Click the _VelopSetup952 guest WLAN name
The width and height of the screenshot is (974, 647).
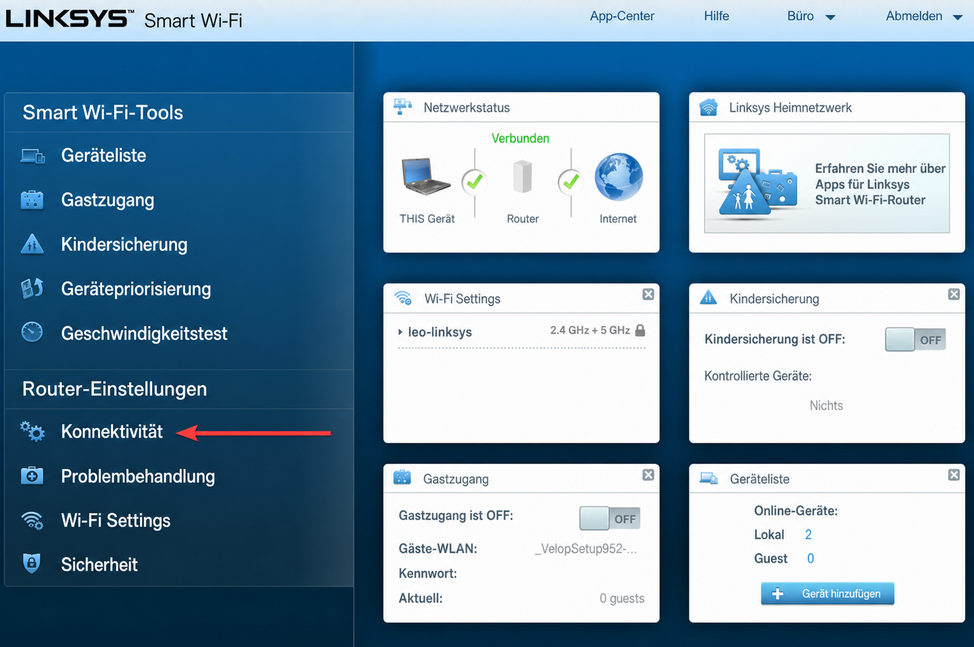click(x=585, y=549)
